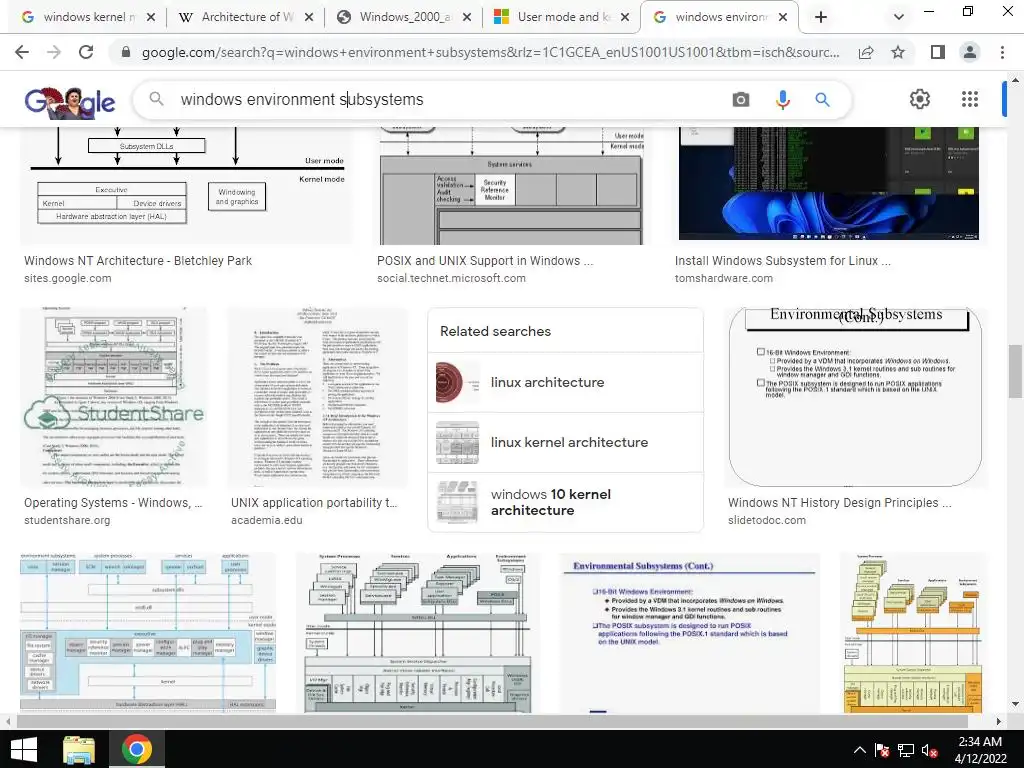Expand tab search chevron
1024x768 pixels.
(x=899, y=17)
